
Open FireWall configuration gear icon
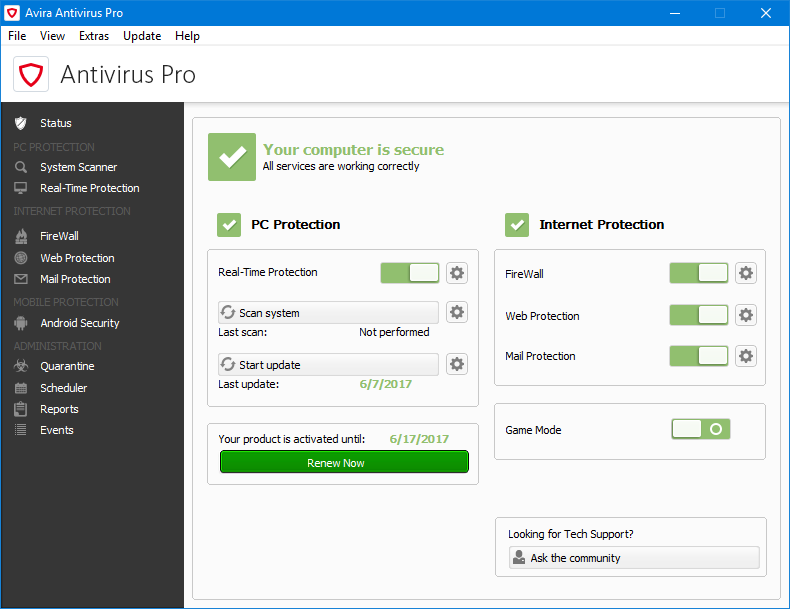(x=746, y=273)
